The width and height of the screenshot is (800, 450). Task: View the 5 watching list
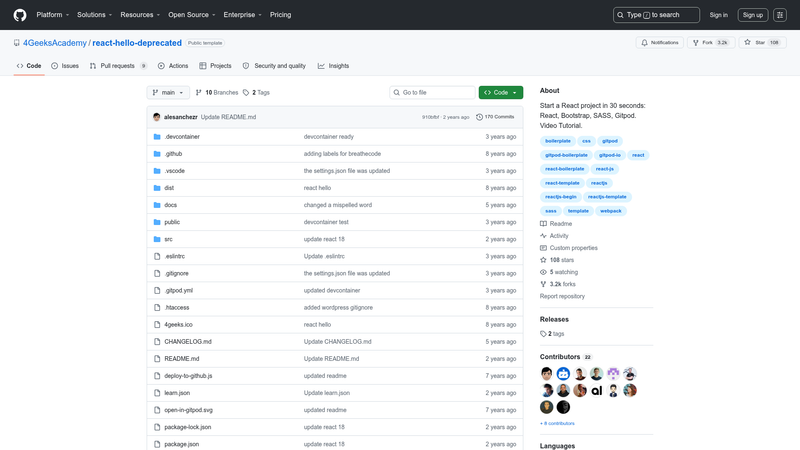pos(559,272)
